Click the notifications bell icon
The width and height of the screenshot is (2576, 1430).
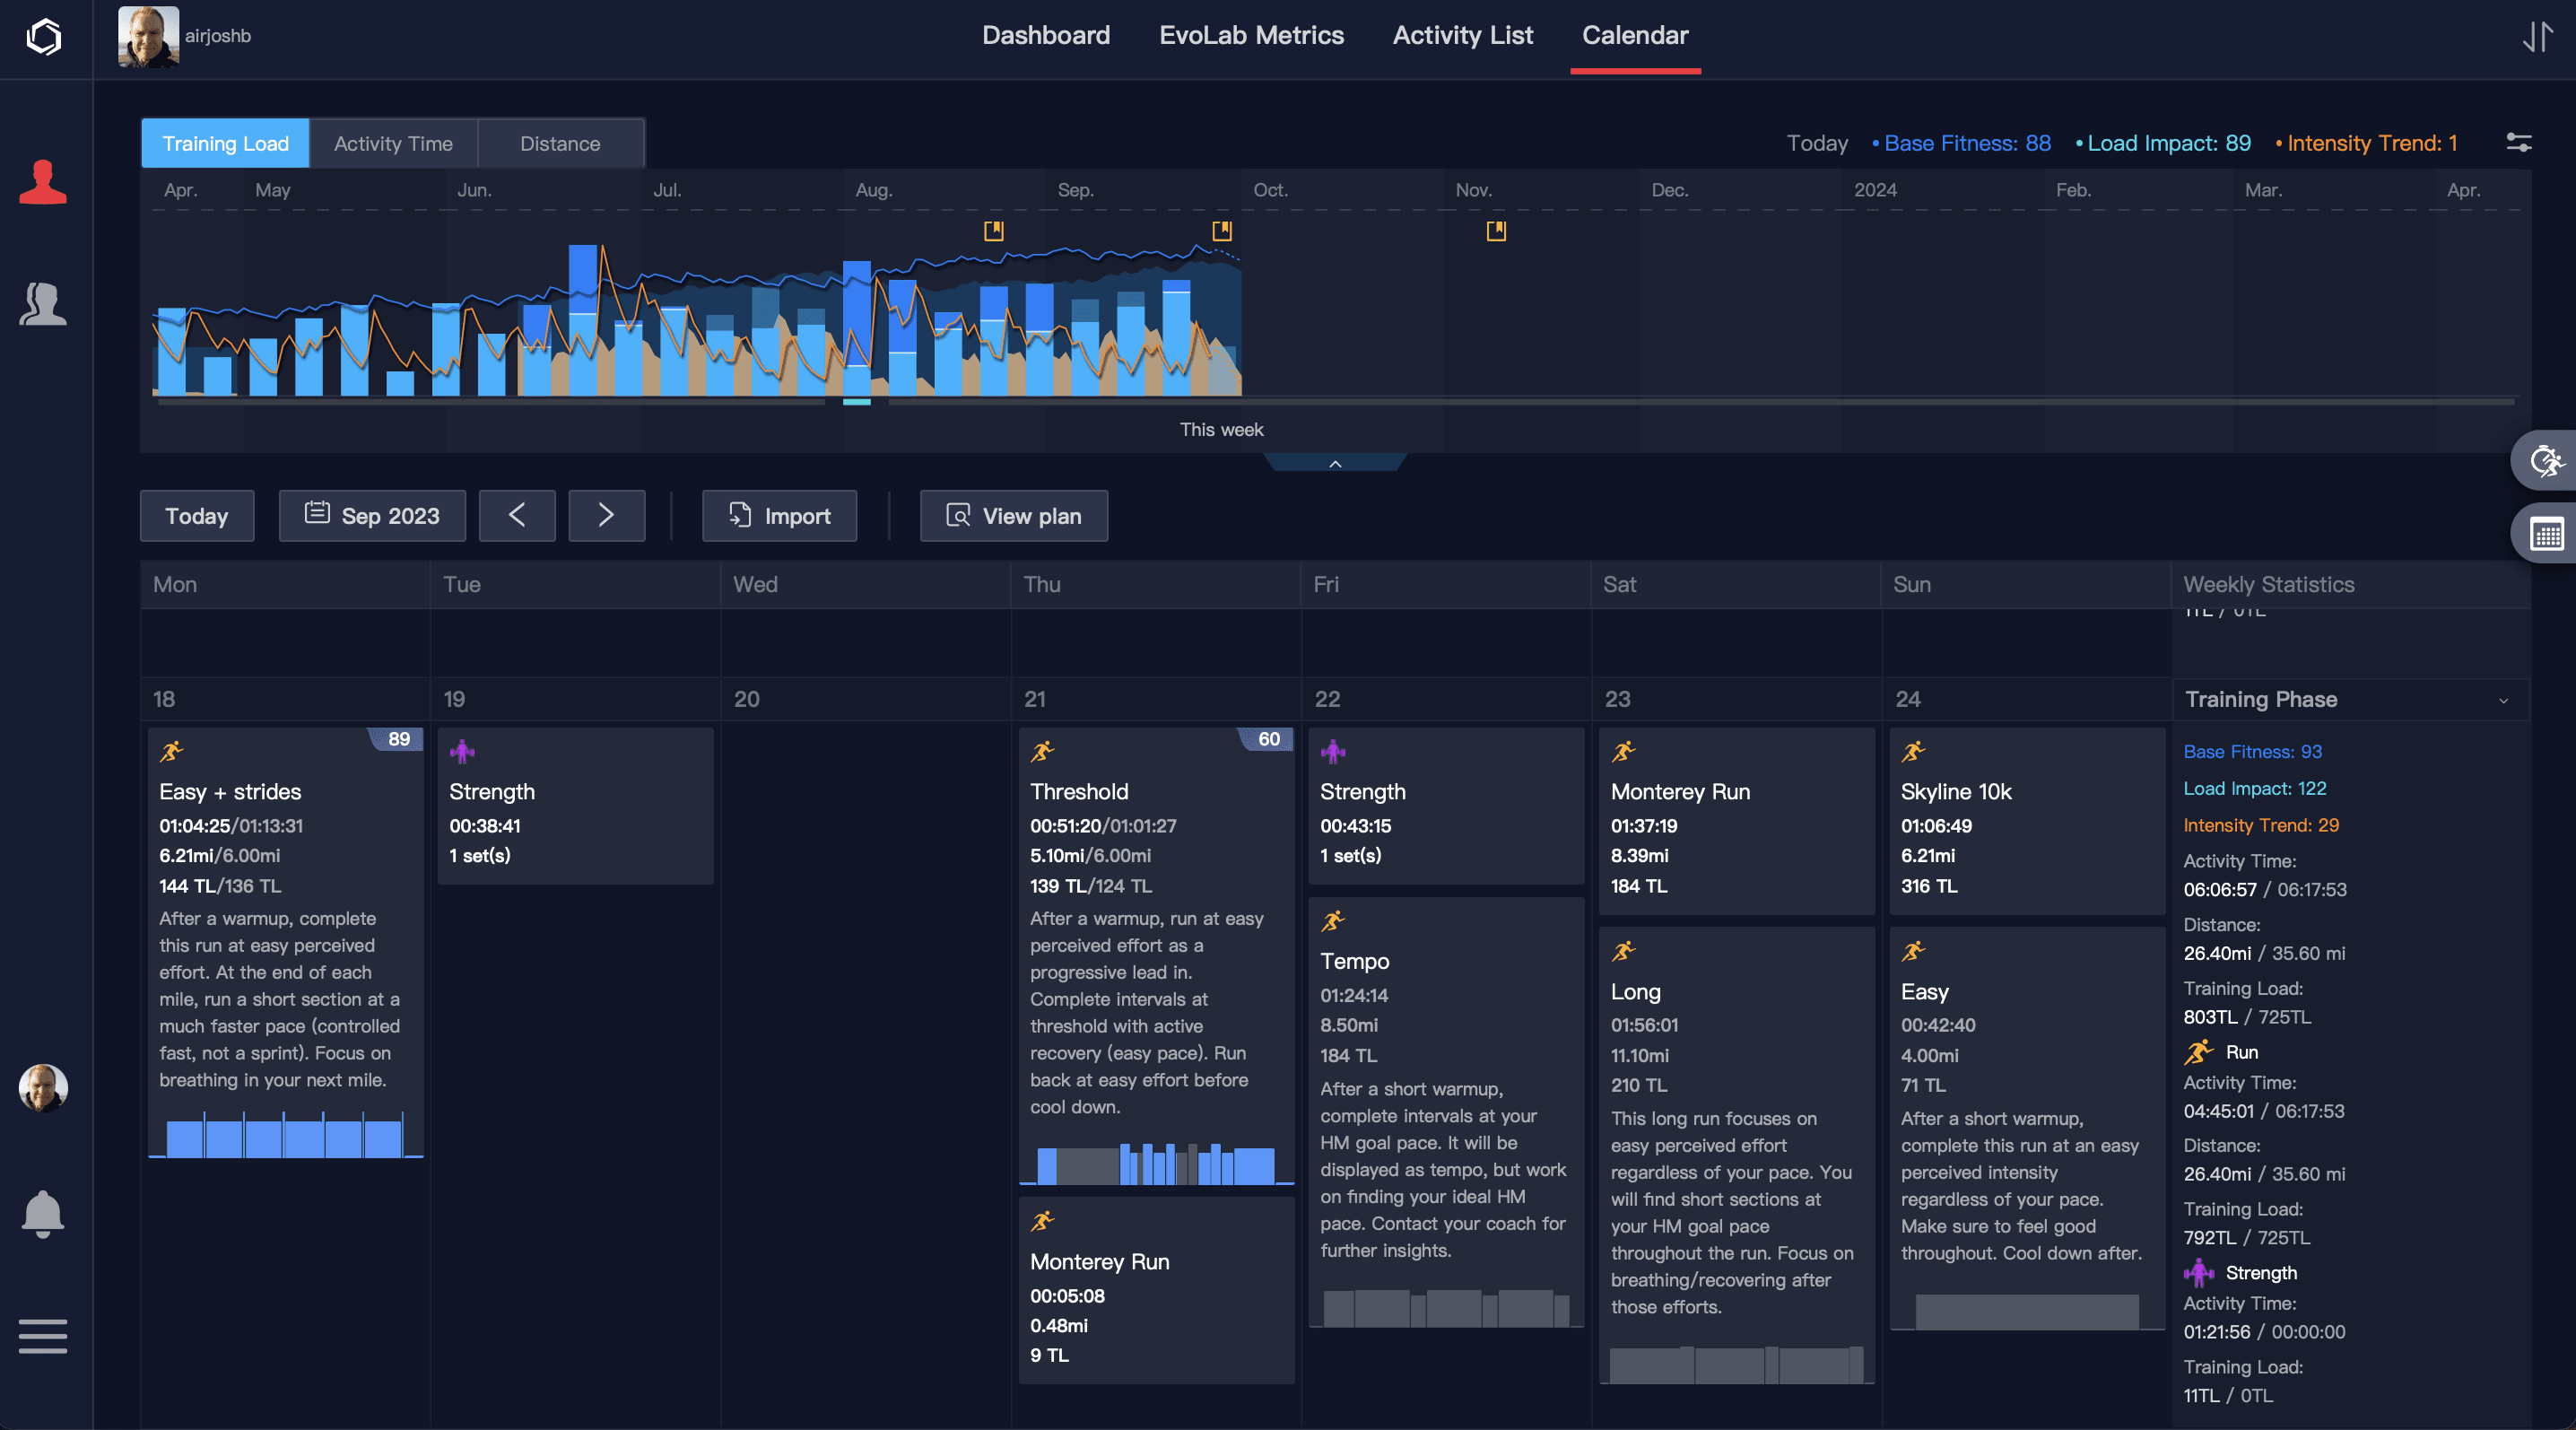tap(43, 1214)
